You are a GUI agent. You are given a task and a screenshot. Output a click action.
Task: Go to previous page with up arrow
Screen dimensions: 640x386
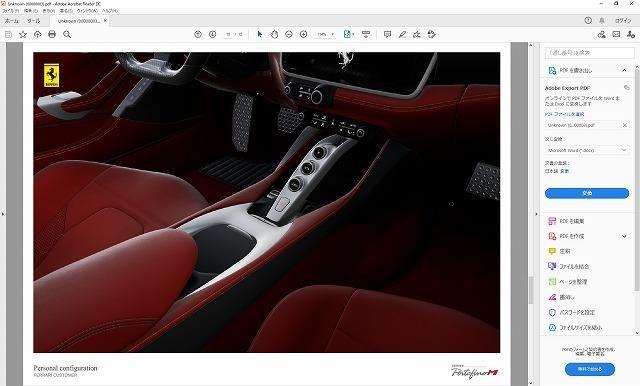point(198,35)
